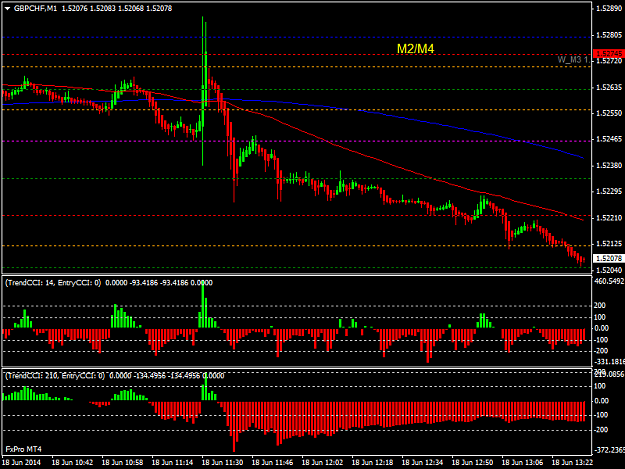
Task: Click the -100 level in TrendCCI 210 panel
Action: point(601,415)
